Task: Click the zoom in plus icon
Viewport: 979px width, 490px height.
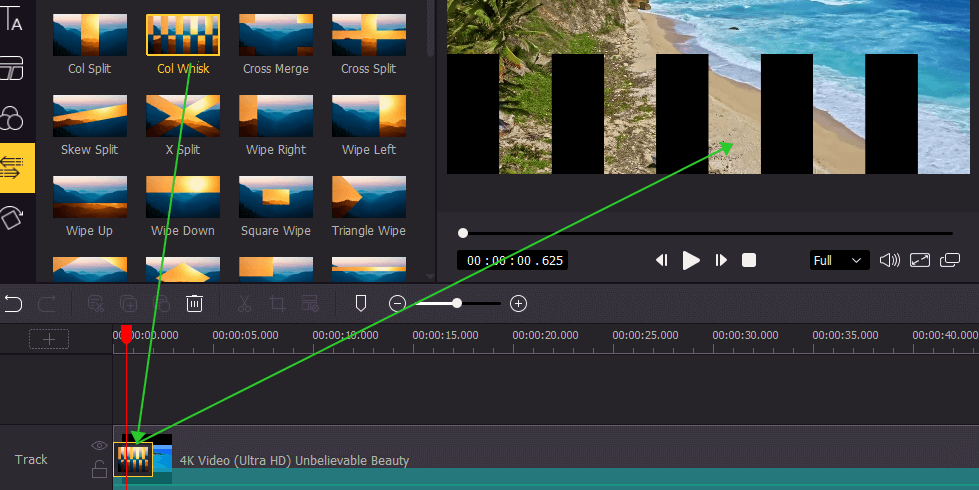Action: point(518,303)
